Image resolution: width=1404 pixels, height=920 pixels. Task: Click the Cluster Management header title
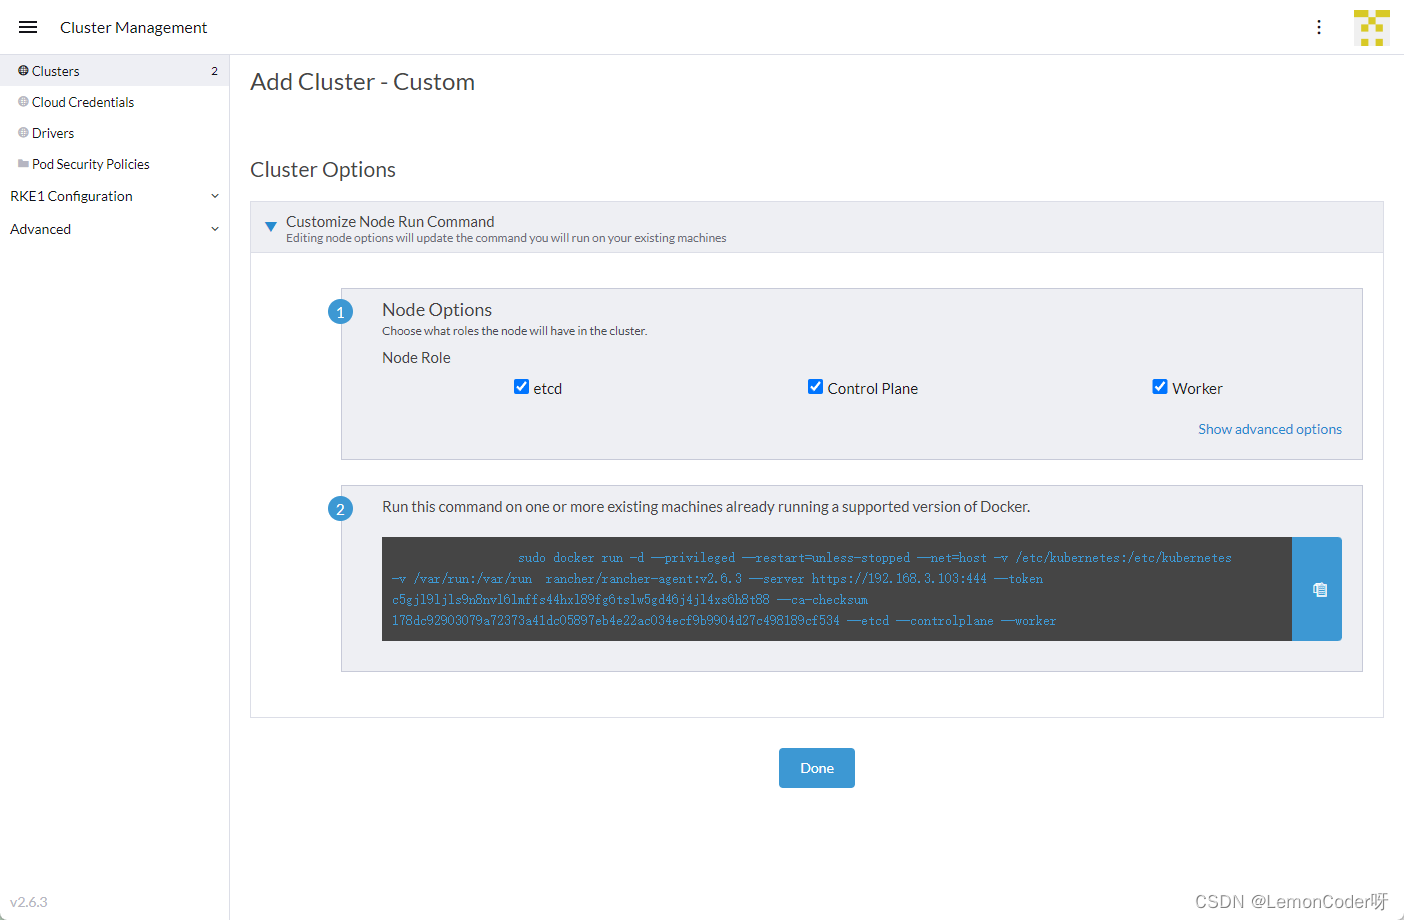(x=133, y=27)
